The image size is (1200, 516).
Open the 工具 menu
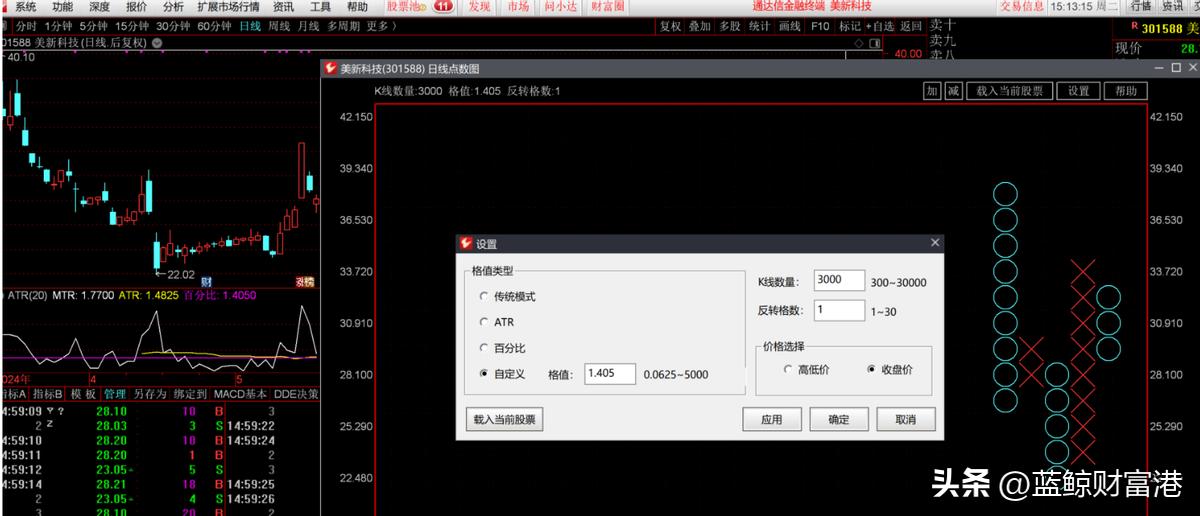click(320, 7)
